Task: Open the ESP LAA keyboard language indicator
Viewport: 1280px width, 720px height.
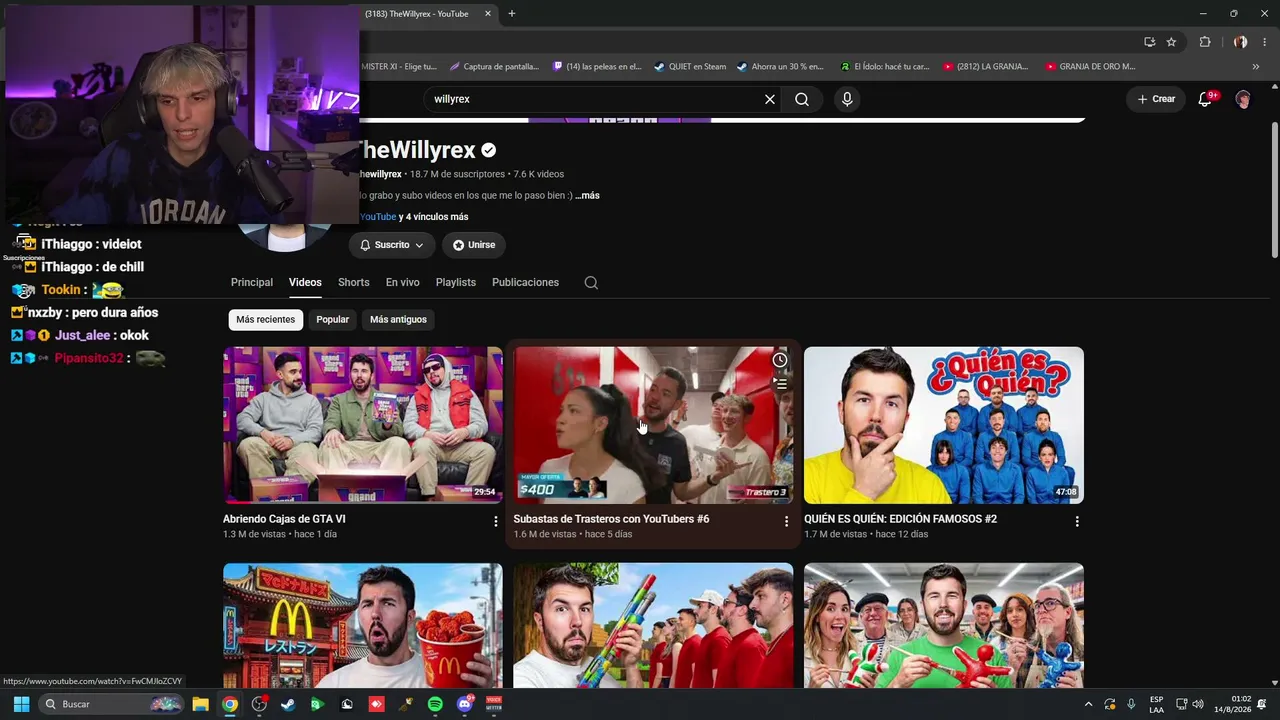Action: [x=1156, y=704]
